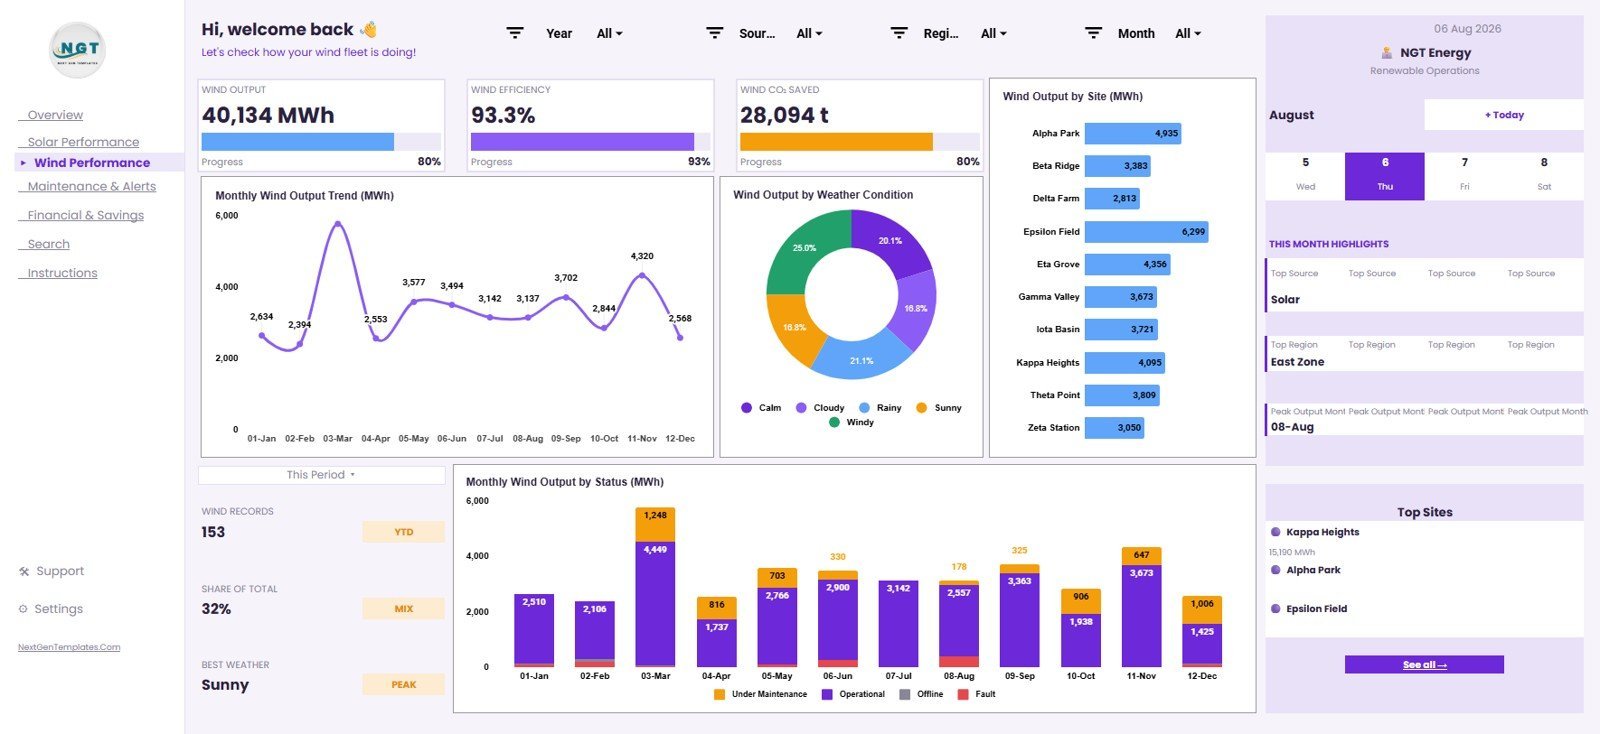Open the Month All dropdown

(x=1188, y=33)
